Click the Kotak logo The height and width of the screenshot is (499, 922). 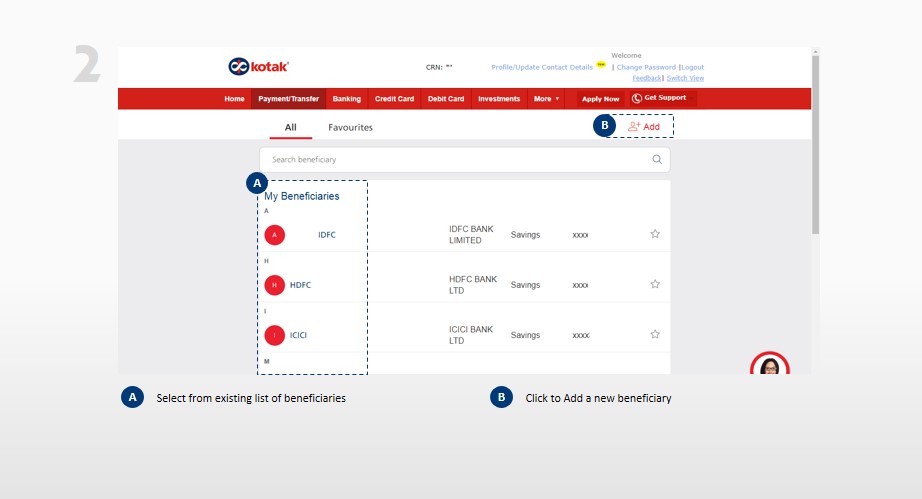point(259,67)
